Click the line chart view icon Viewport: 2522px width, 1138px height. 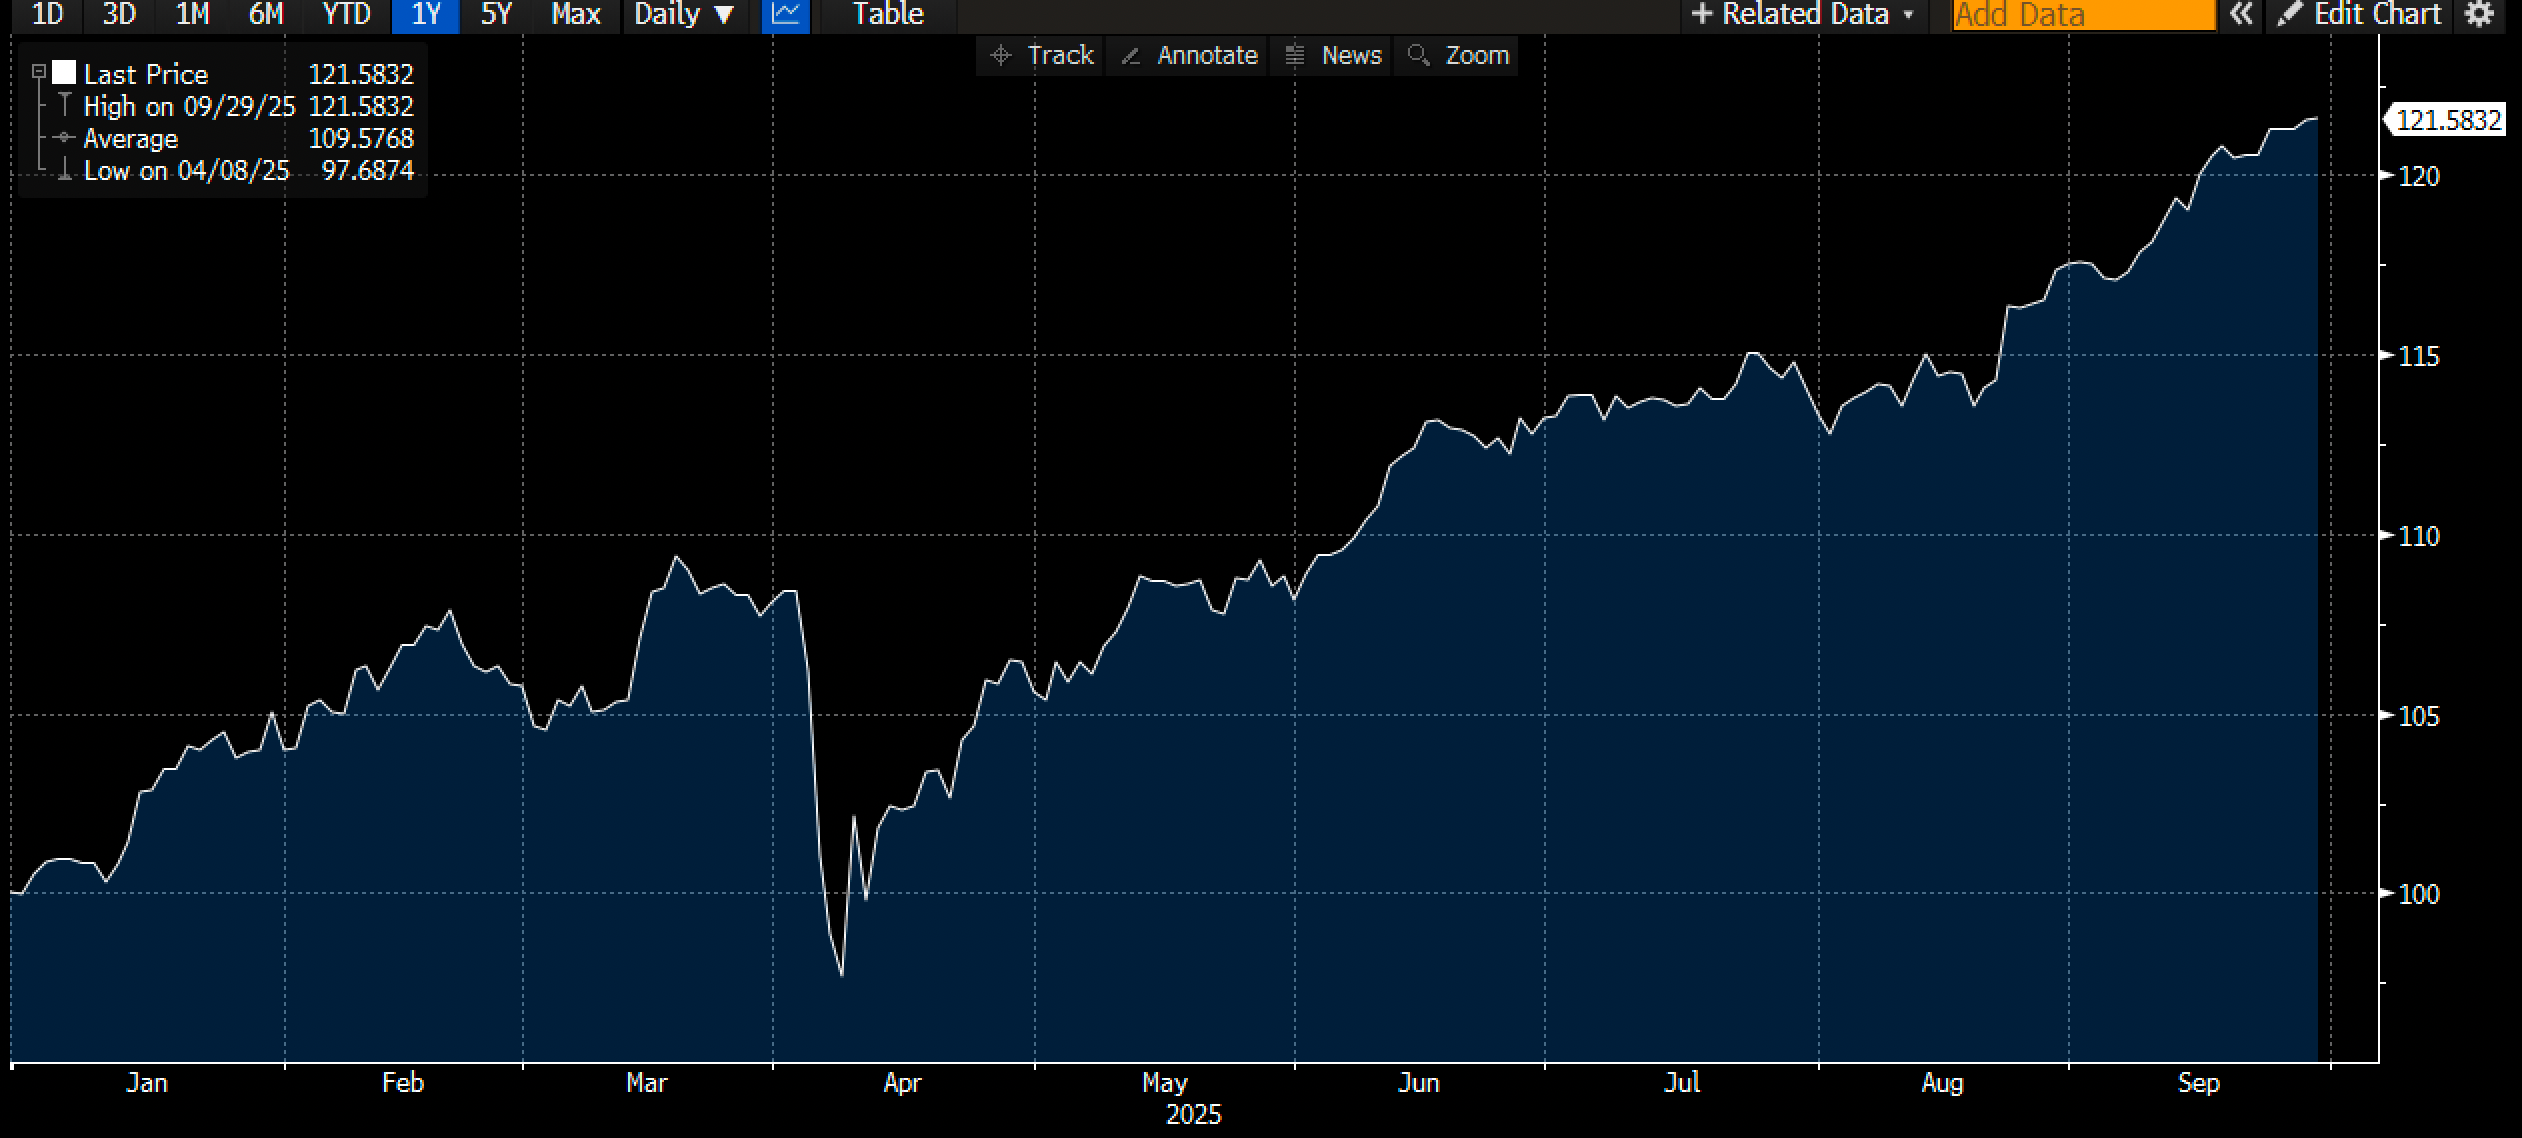pos(785,15)
